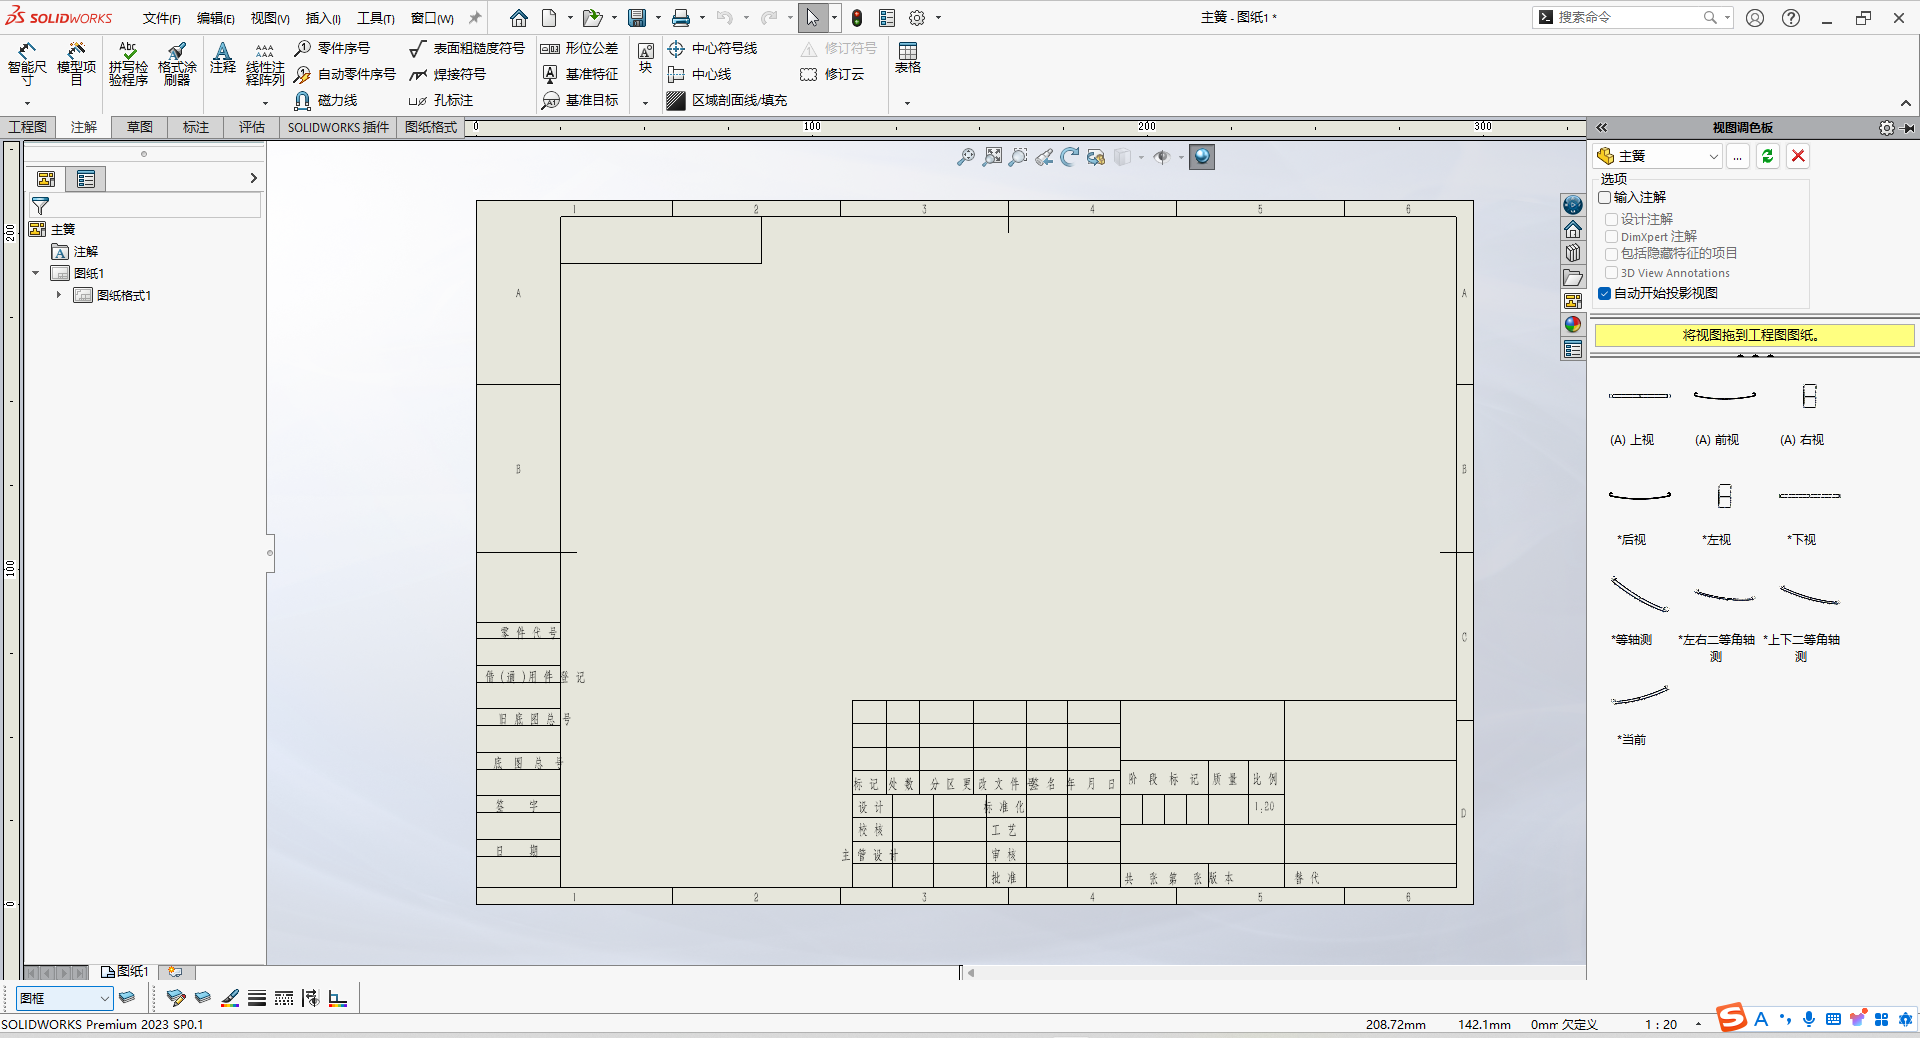Expand the 图纸格式1 tree node
Image resolution: width=1920 pixels, height=1038 pixels.
(59, 295)
